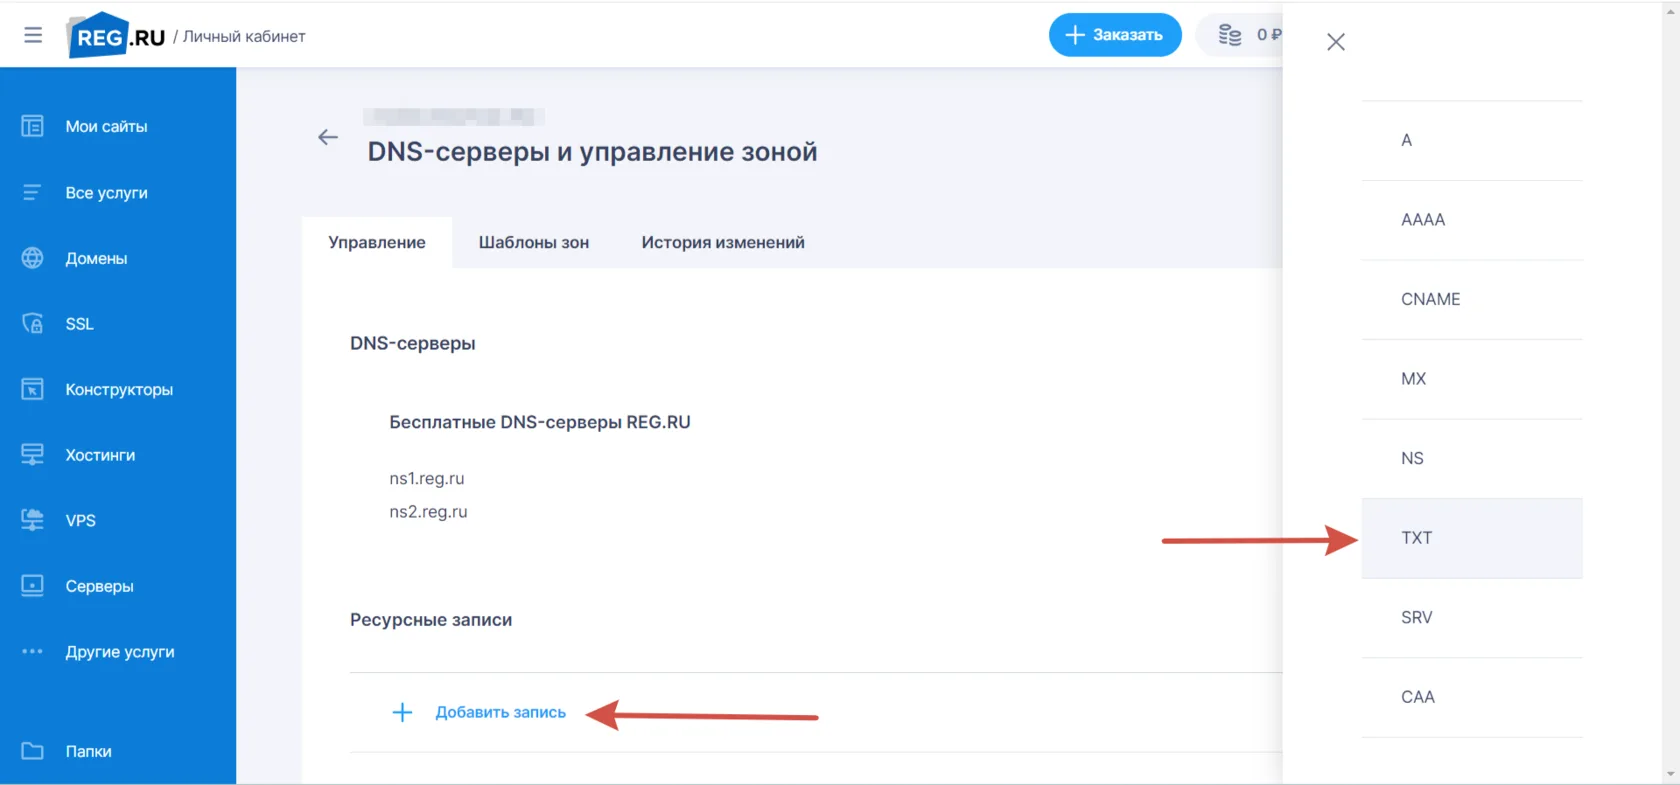Open the Папки folder icon
The width and height of the screenshot is (1680, 785).
tap(32, 751)
